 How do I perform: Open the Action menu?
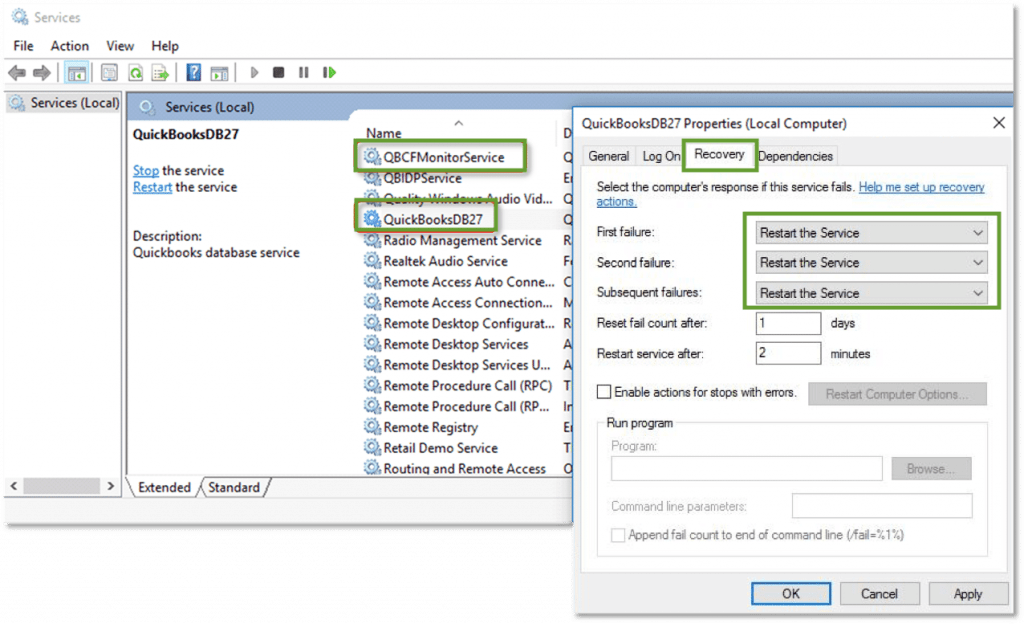70,46
